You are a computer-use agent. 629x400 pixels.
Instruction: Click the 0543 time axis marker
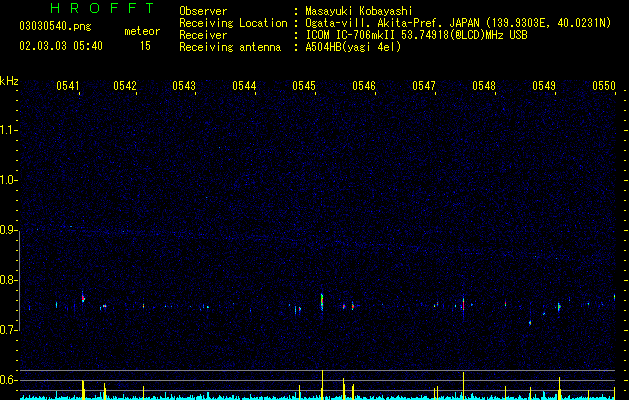184,86
